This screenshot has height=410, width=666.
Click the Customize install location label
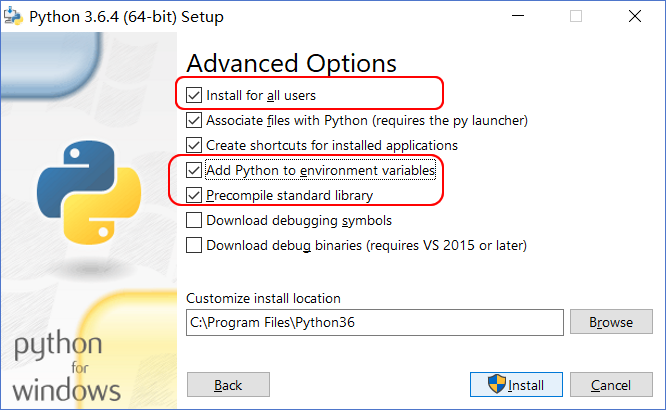coord(264,298)
